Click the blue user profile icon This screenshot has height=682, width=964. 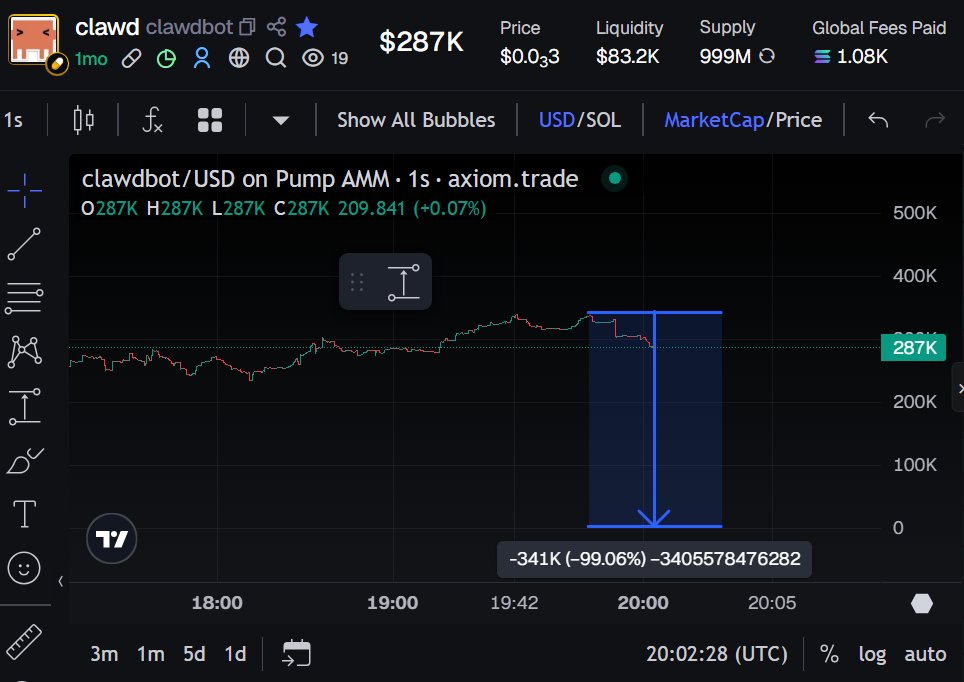tap(202, 58)
